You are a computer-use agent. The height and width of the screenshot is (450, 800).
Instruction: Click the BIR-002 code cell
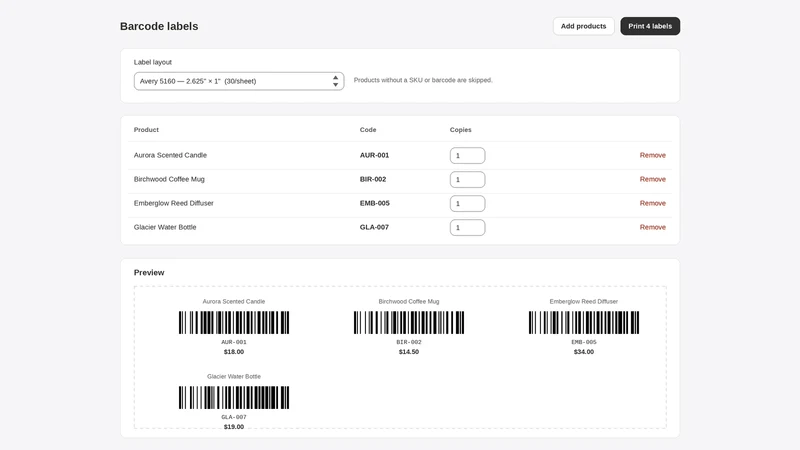(373, 179)
